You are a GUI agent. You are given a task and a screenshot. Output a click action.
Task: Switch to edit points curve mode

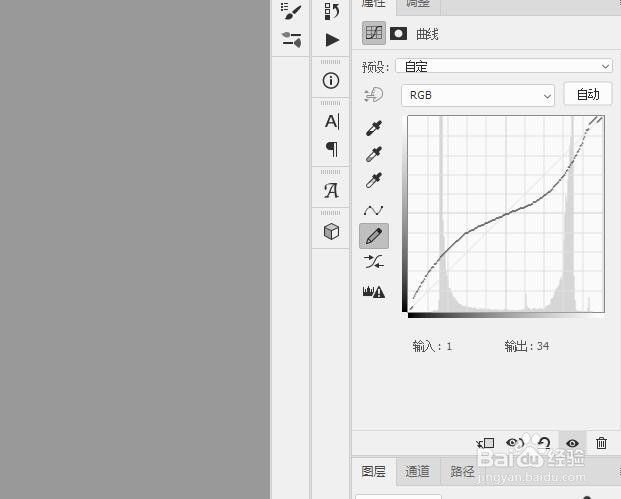373,210
